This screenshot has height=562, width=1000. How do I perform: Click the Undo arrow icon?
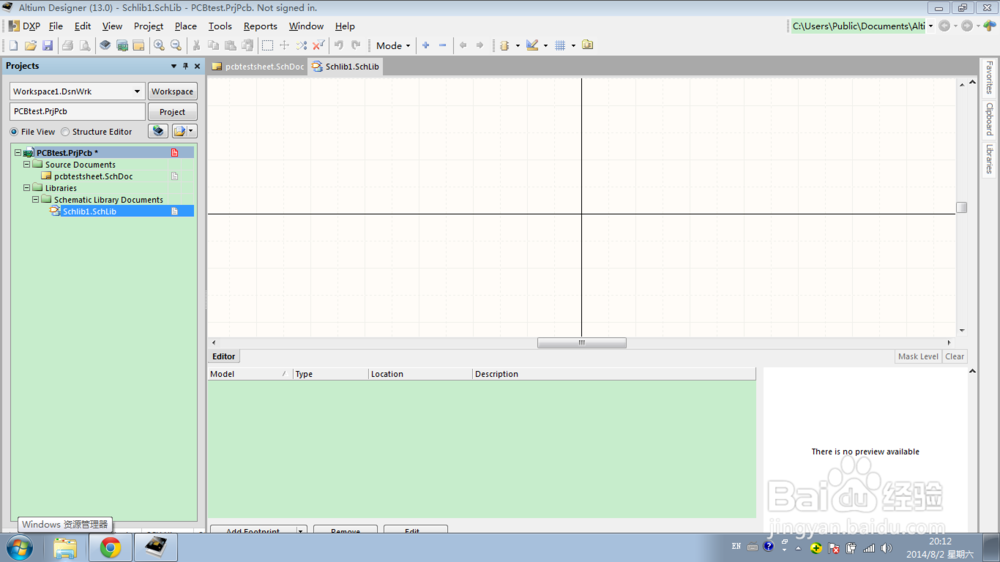click(x=339, y=45)
